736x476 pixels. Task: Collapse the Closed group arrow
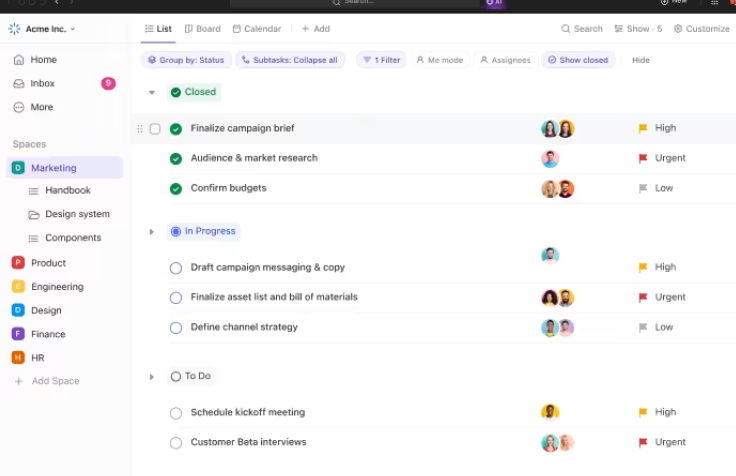(x=152, y=92)
